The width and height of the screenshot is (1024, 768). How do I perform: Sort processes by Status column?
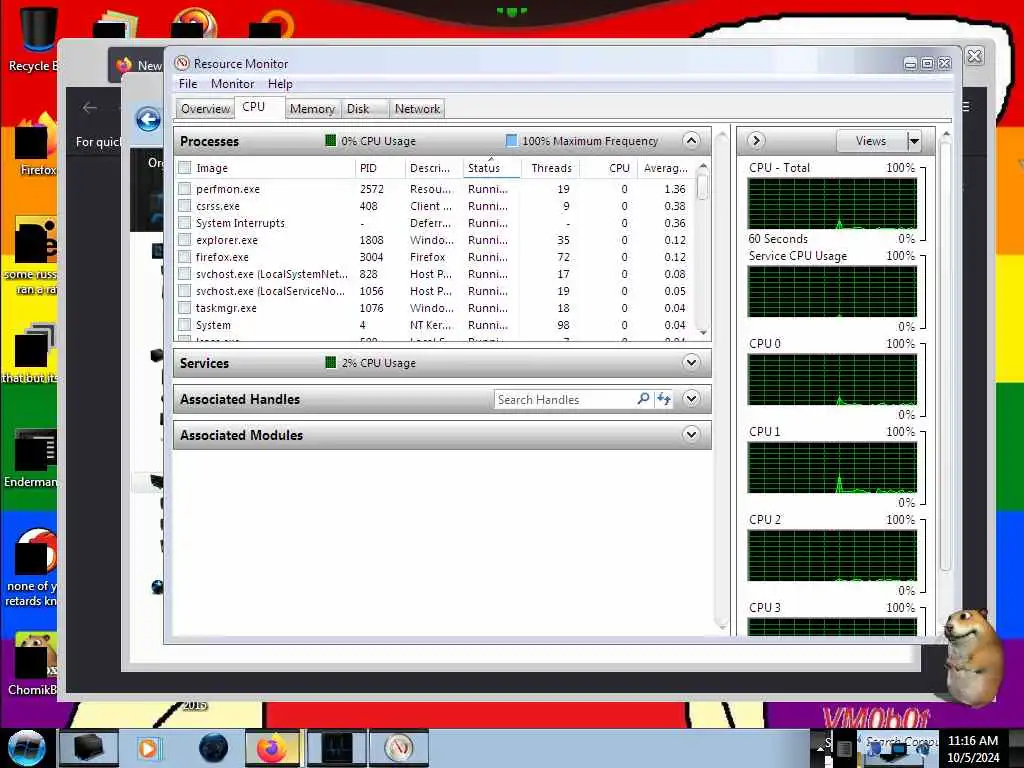tap(491, 168)
